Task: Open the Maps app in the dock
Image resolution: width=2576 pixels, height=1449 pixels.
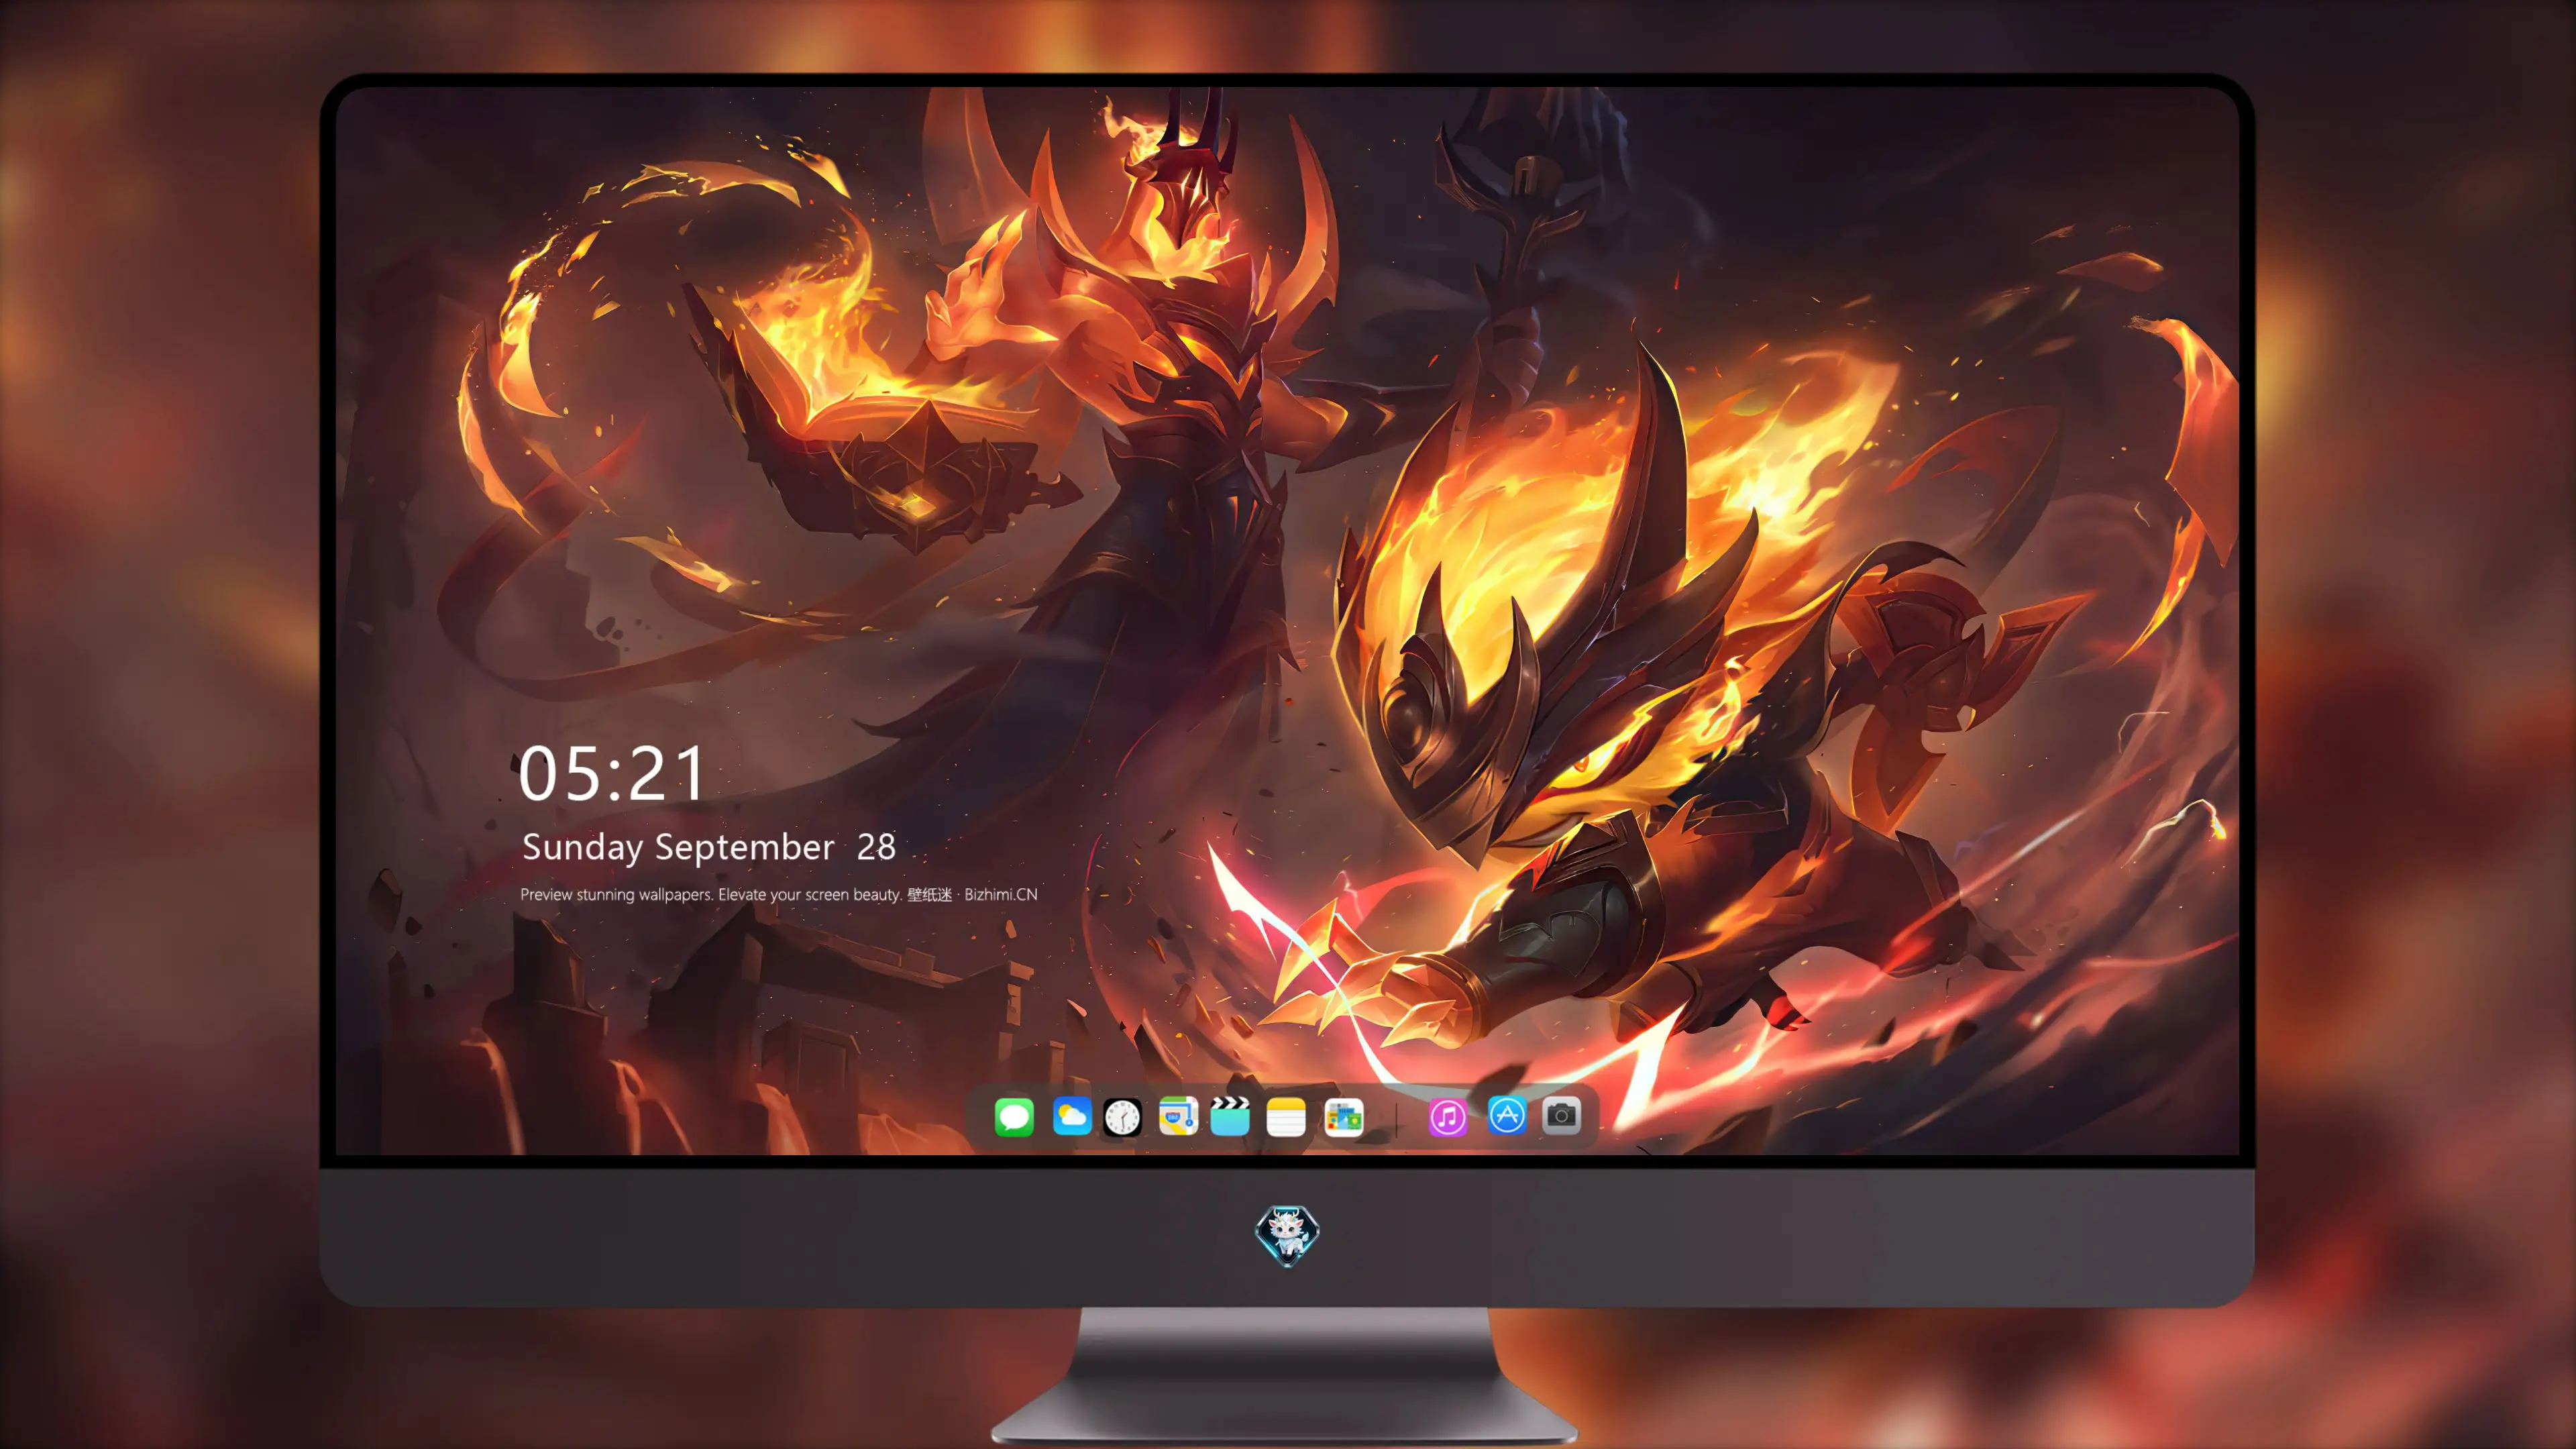Action: (1178, 1116)
